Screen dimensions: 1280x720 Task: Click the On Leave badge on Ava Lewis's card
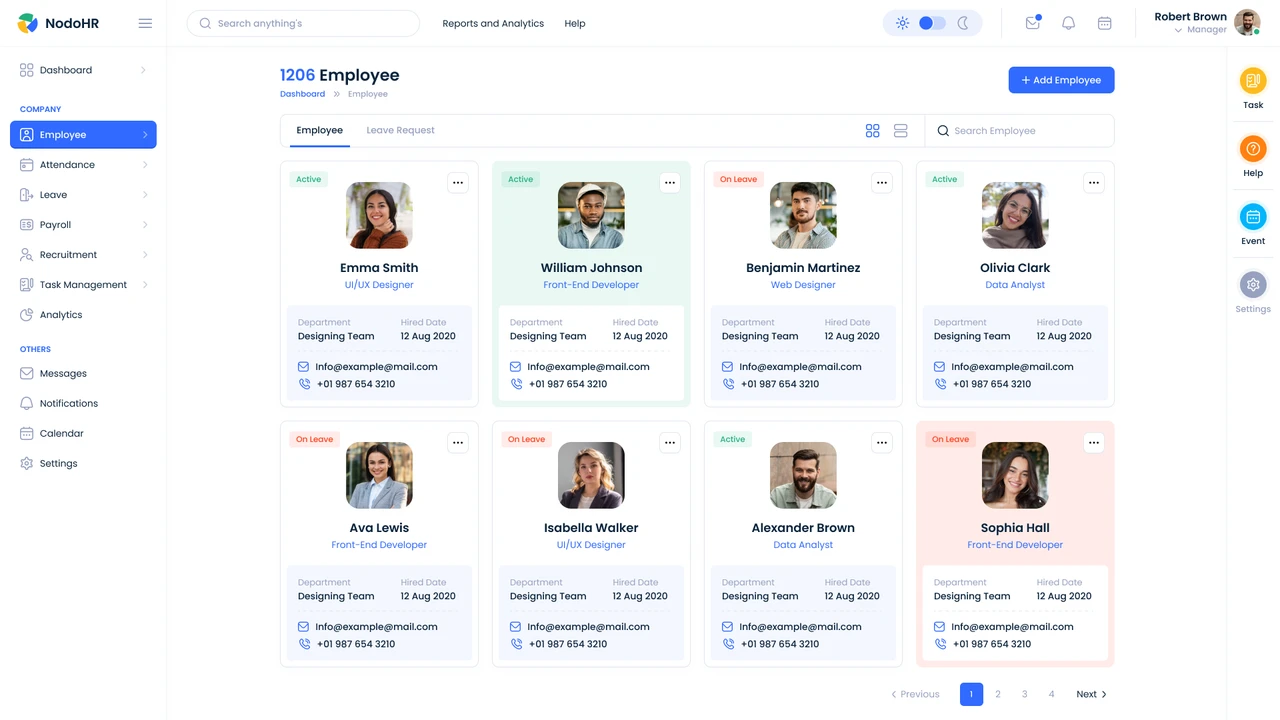(x=314, y=439)
